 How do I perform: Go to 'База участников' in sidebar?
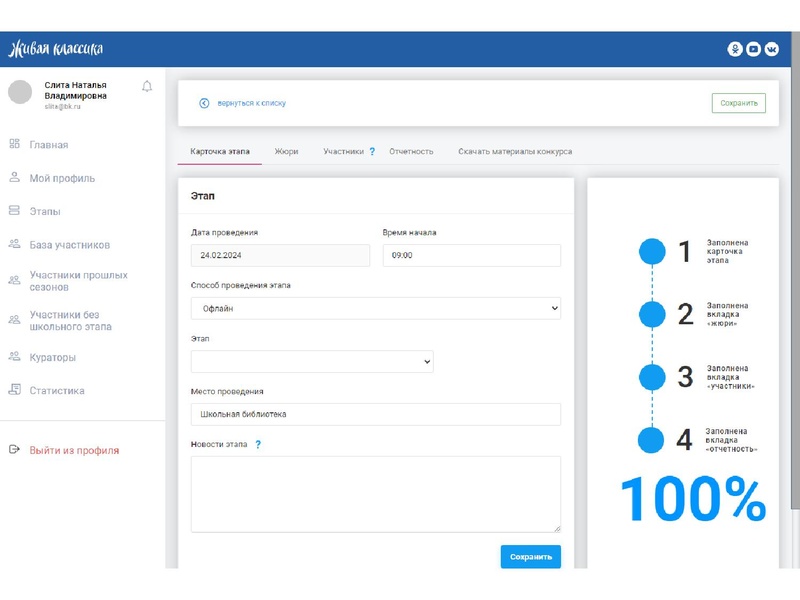pos(69,245)
